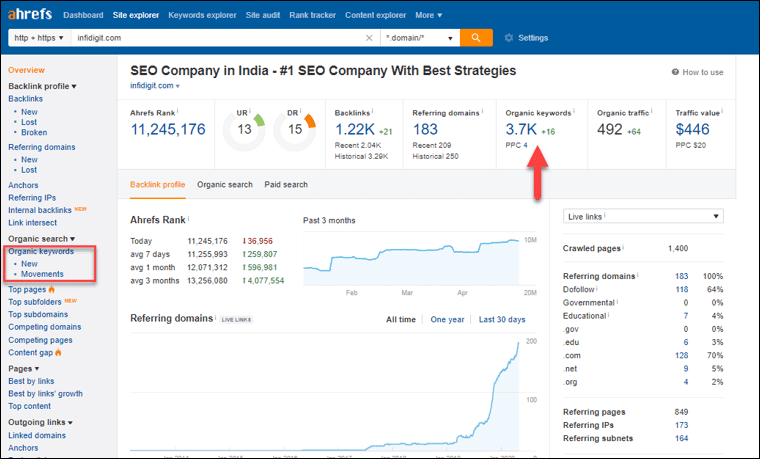The width and height of the screenshot is (760, 459).
Task: Collapse the Organic search sidebar section
Action: coord(41,238)
